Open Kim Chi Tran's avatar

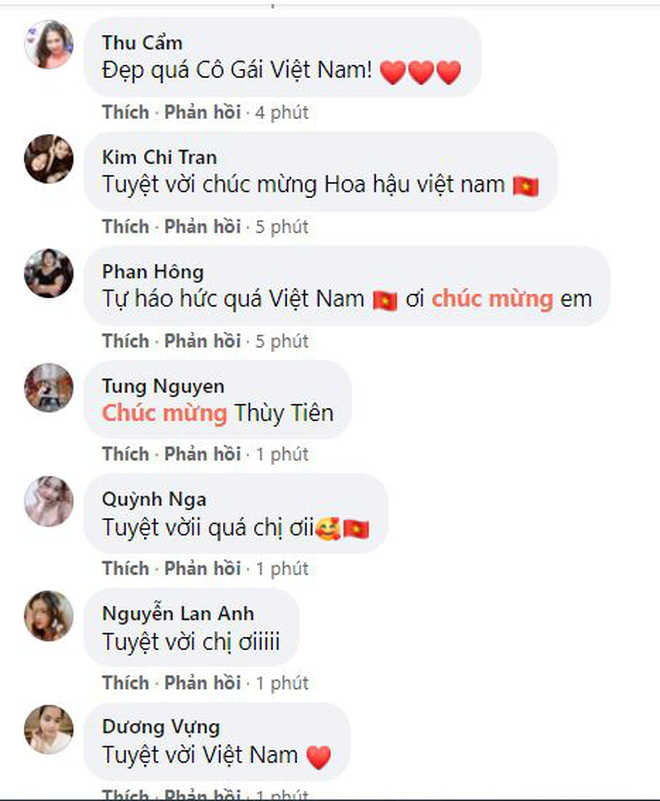(49, 159)
